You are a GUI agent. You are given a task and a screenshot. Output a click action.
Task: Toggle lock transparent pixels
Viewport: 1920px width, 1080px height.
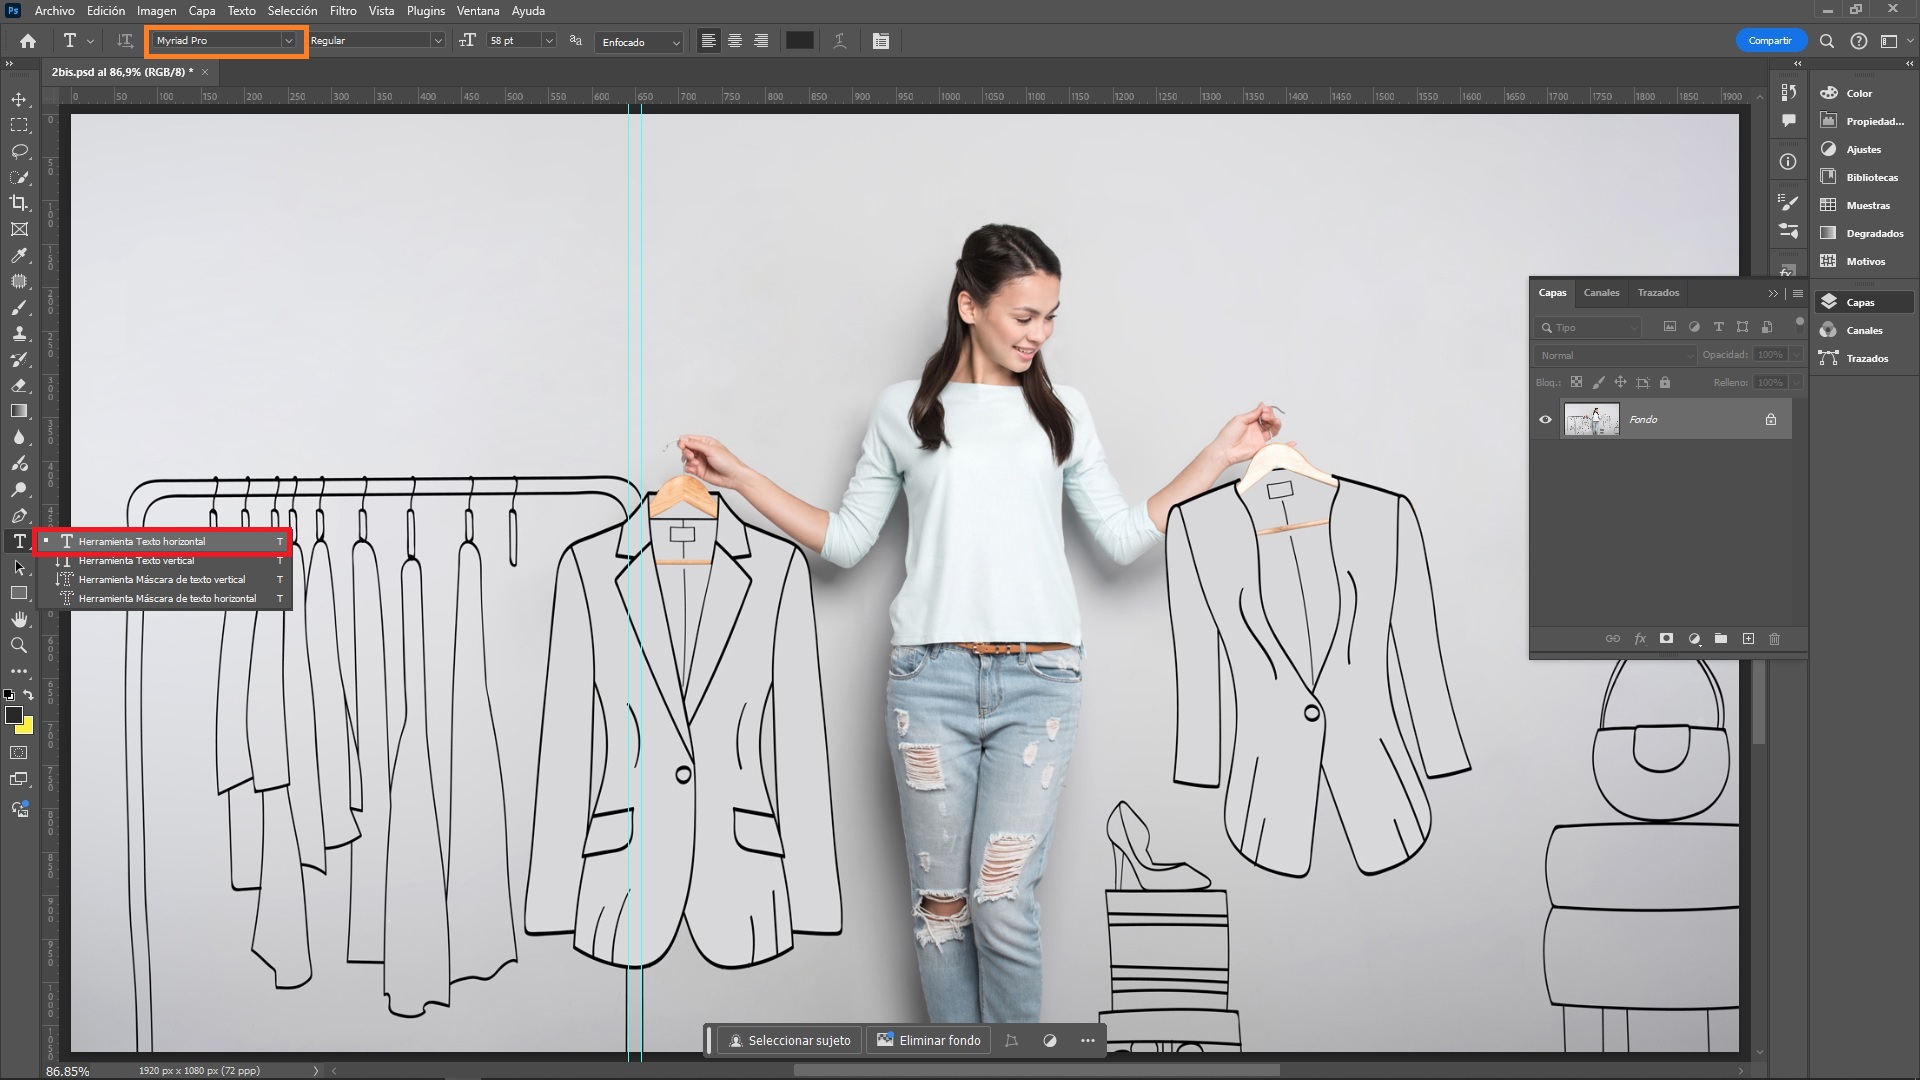(1576, 382)
